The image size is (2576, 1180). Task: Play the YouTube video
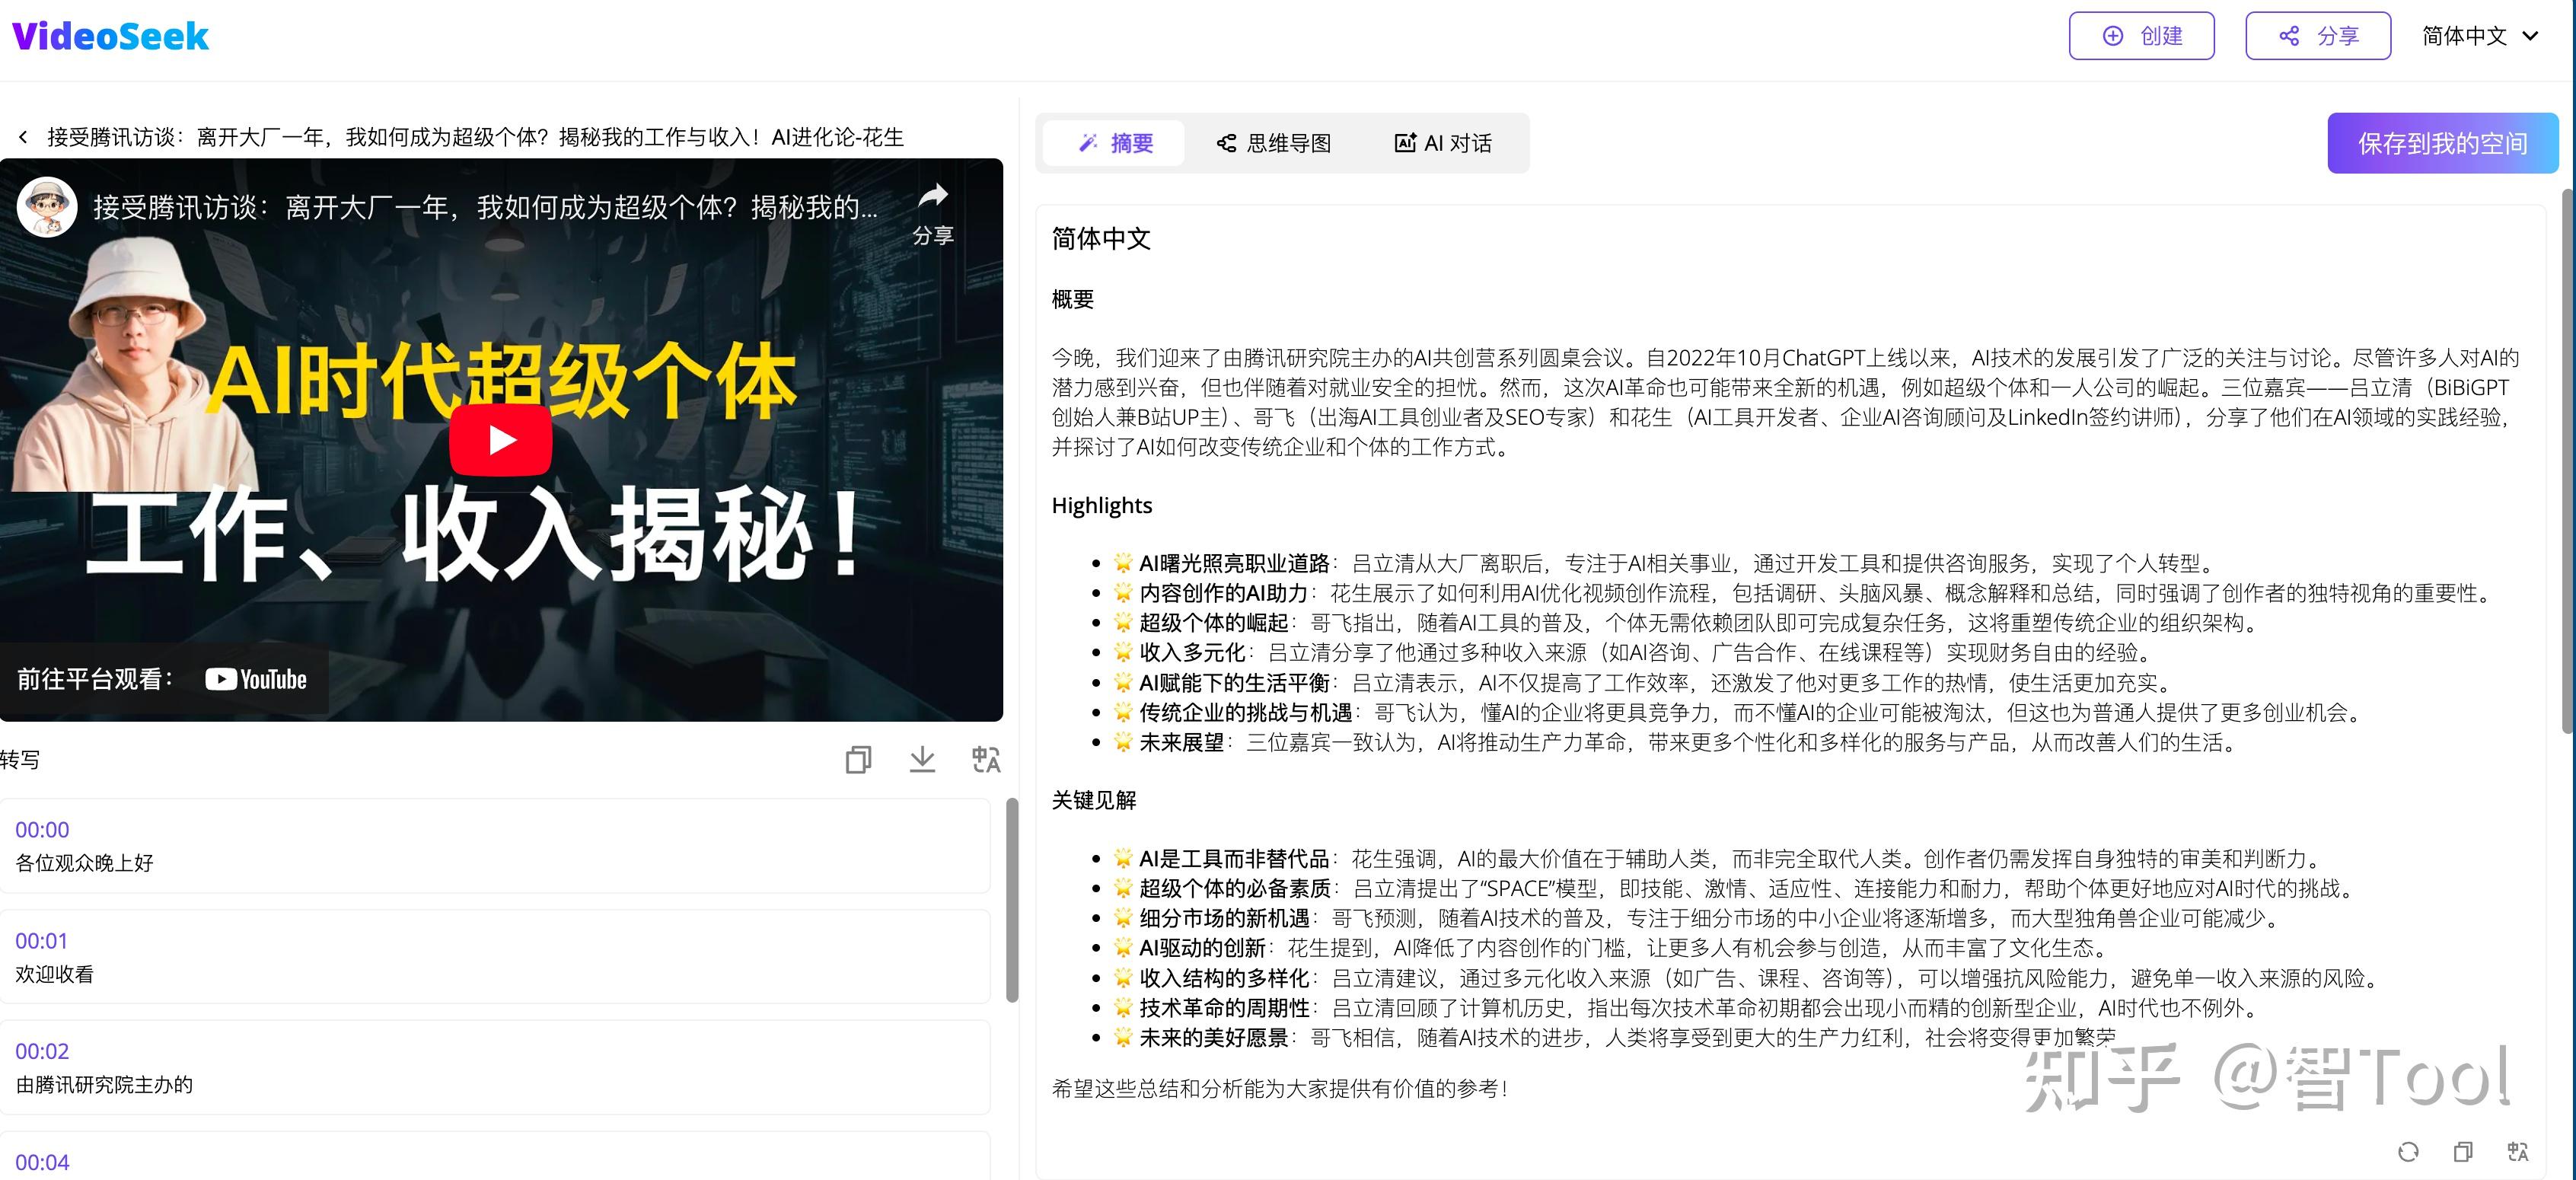point(501,439)
